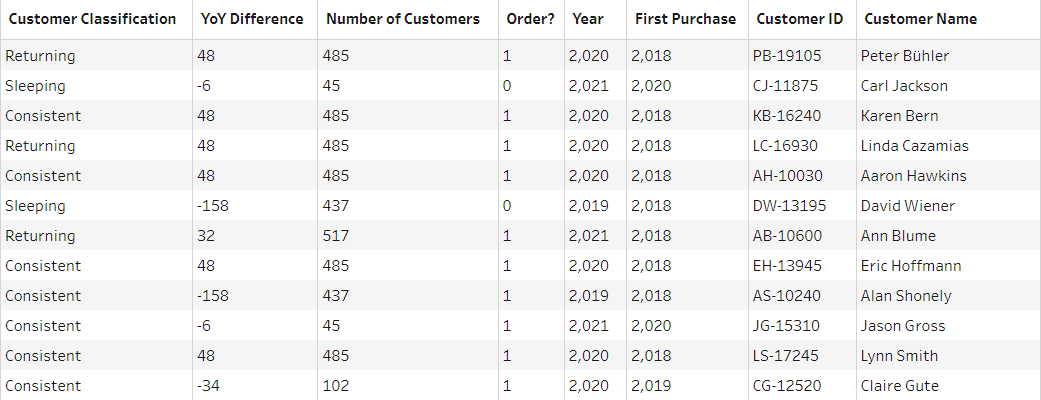1041x400 pixels.
Task: Select the YoY Difference column header
Action: click(250, 19)
